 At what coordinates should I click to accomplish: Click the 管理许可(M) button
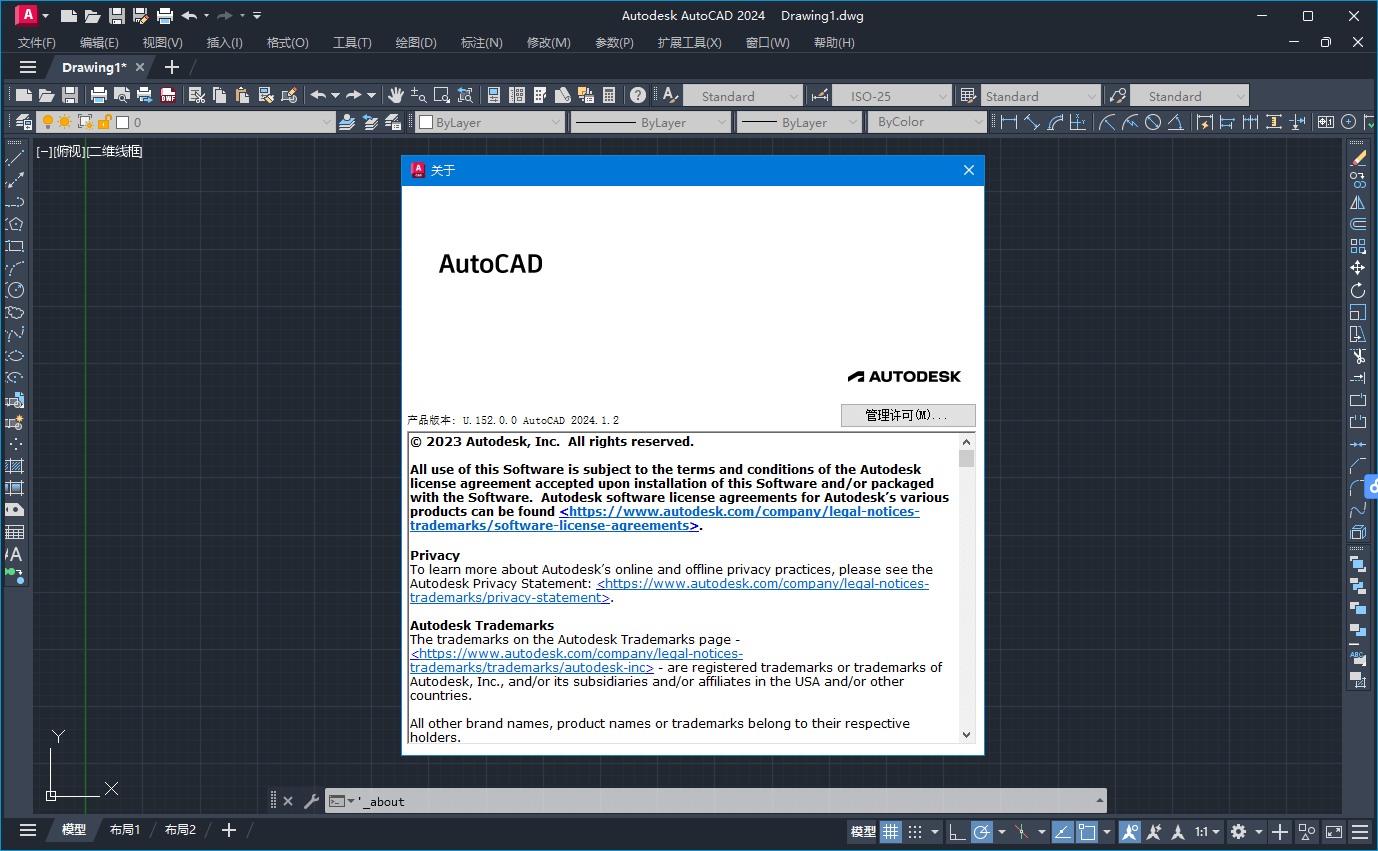(908, 415)
